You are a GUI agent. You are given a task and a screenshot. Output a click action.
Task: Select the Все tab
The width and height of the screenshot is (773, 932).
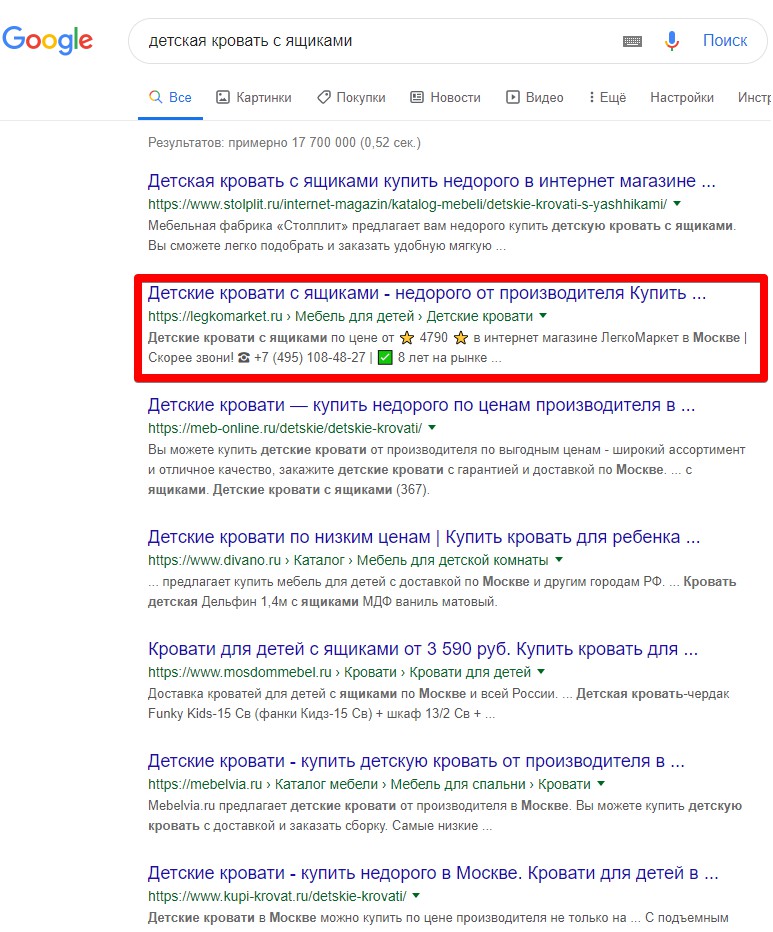pyautogui.click(x=170, y=97)
